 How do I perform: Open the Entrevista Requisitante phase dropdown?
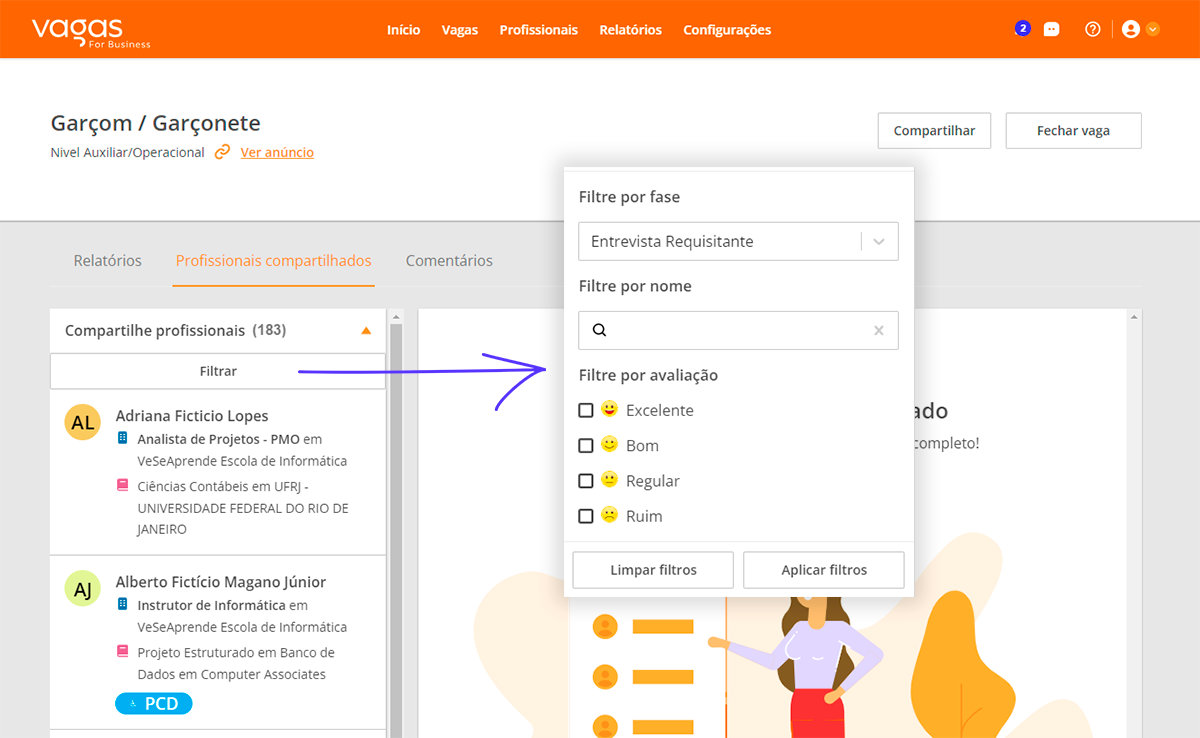pyautogui.click(x=738, y=241)
